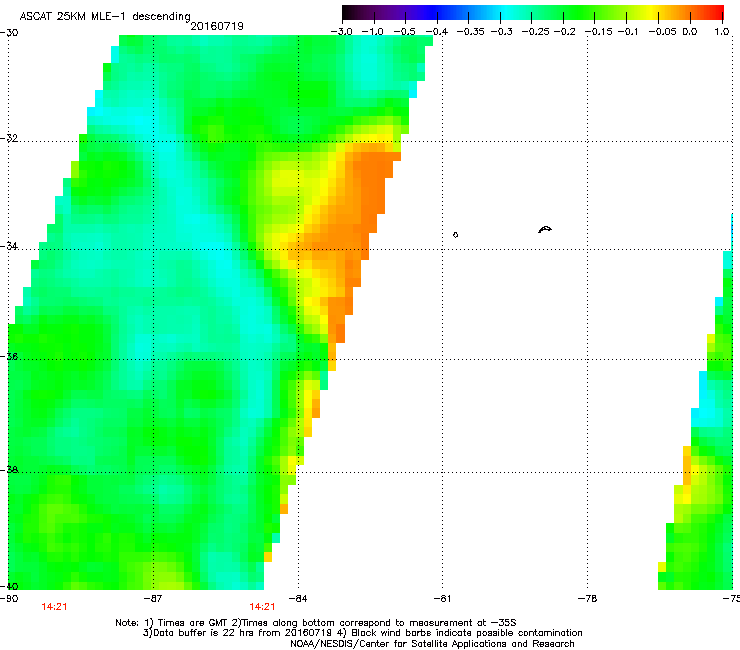
Task: Click the '-84' longitude axis label
Action: [x=298, y=599]
